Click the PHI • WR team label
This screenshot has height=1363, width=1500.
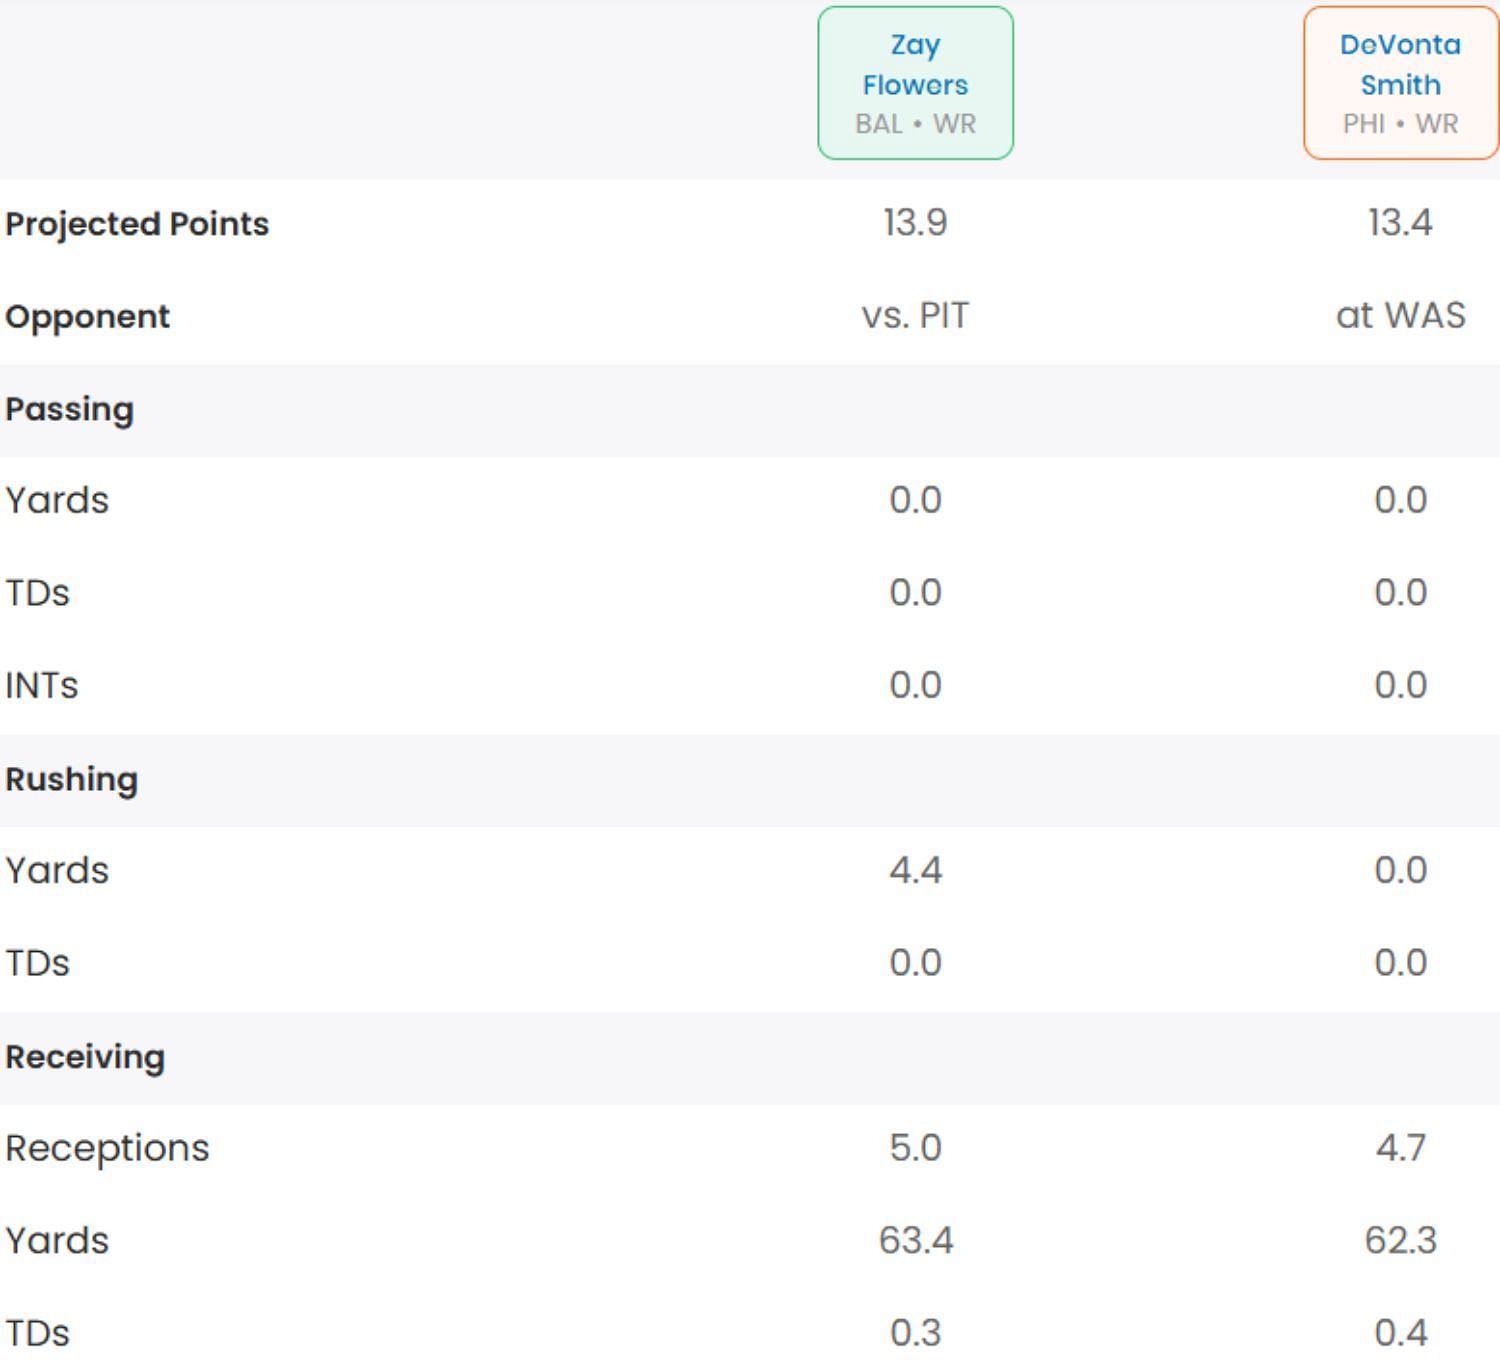1400,124
